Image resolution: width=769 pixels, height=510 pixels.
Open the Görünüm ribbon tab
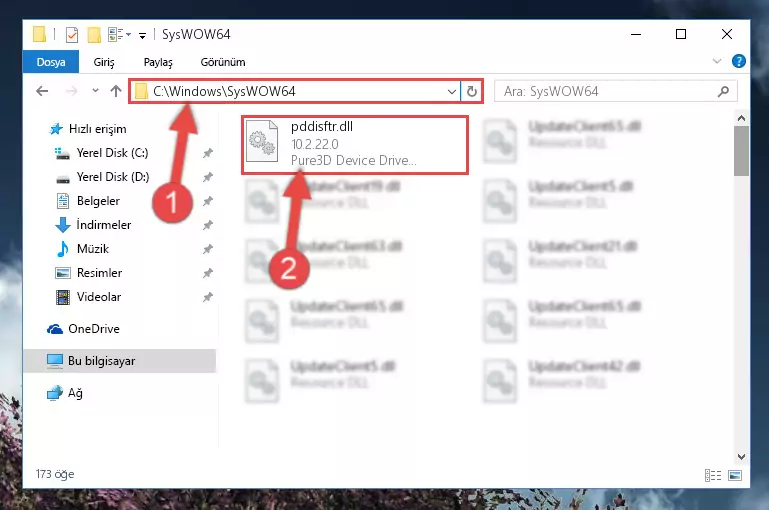[x=223, y=62]
